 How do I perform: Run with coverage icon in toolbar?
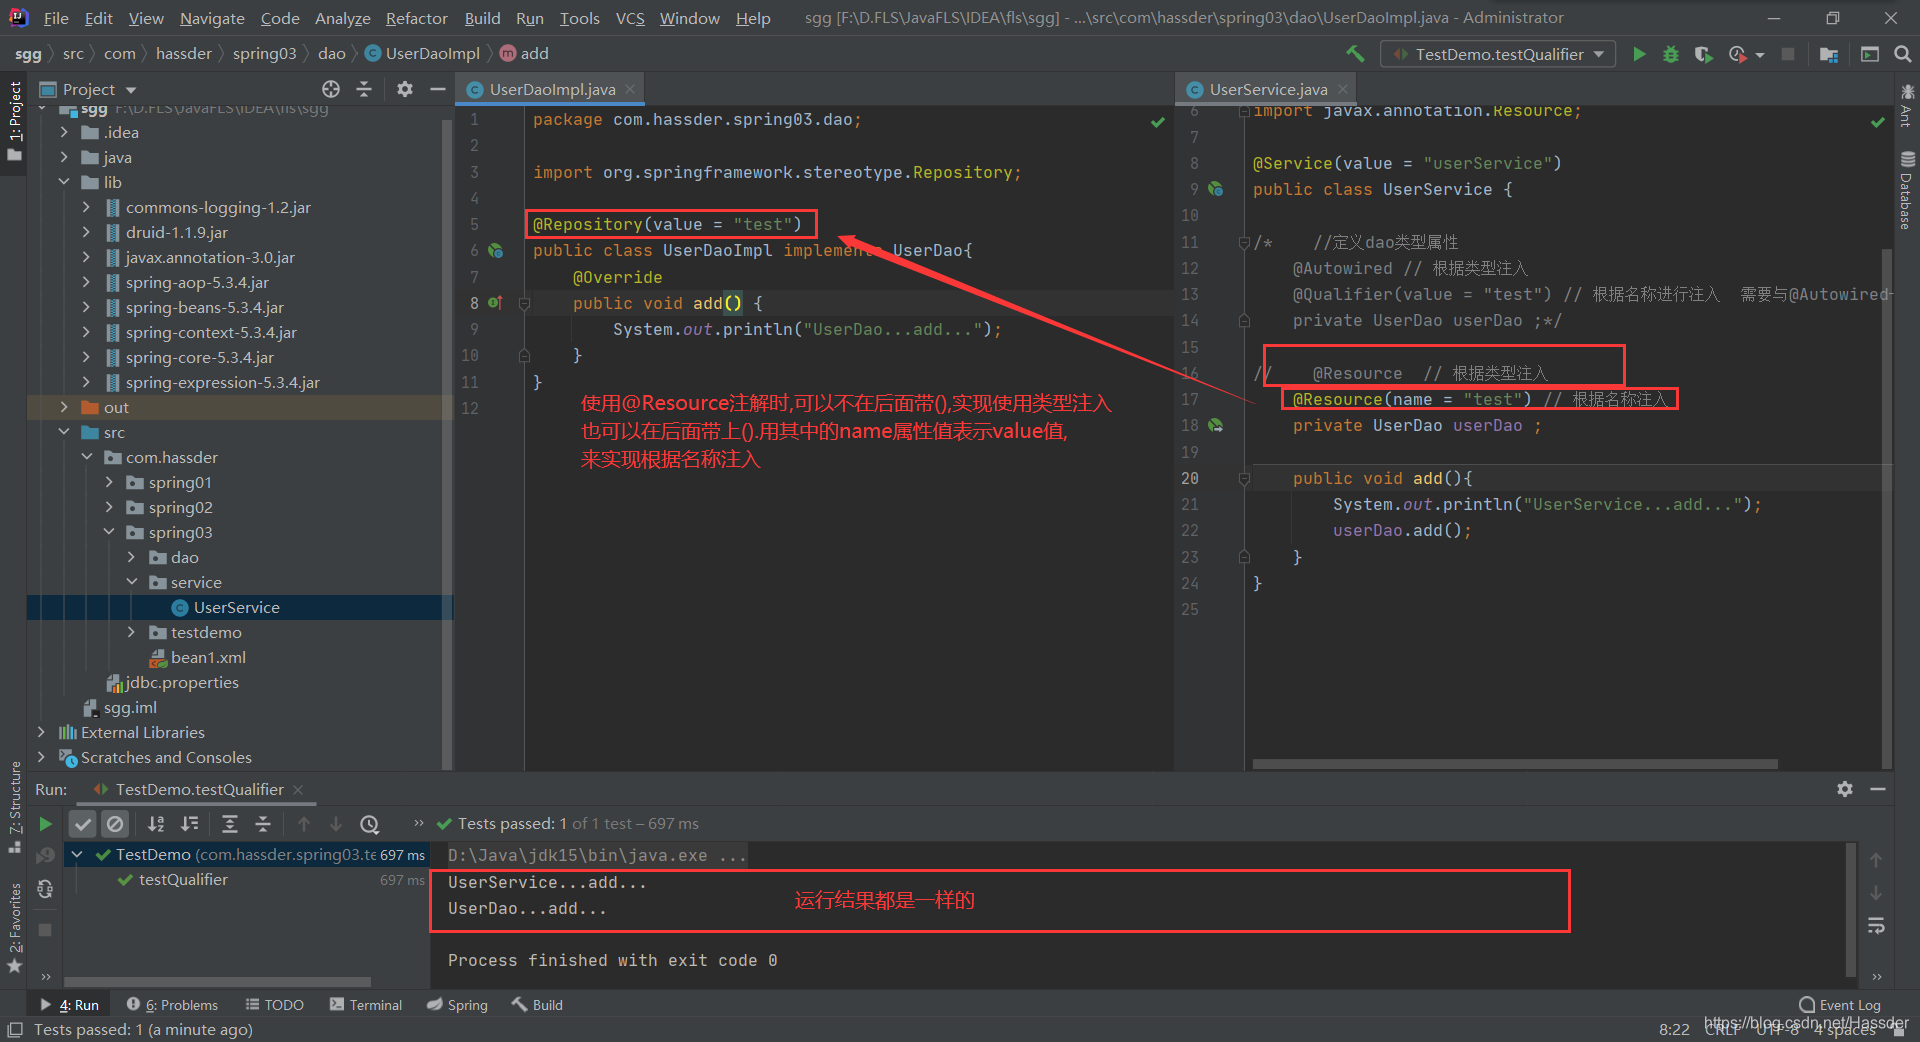1704,54
